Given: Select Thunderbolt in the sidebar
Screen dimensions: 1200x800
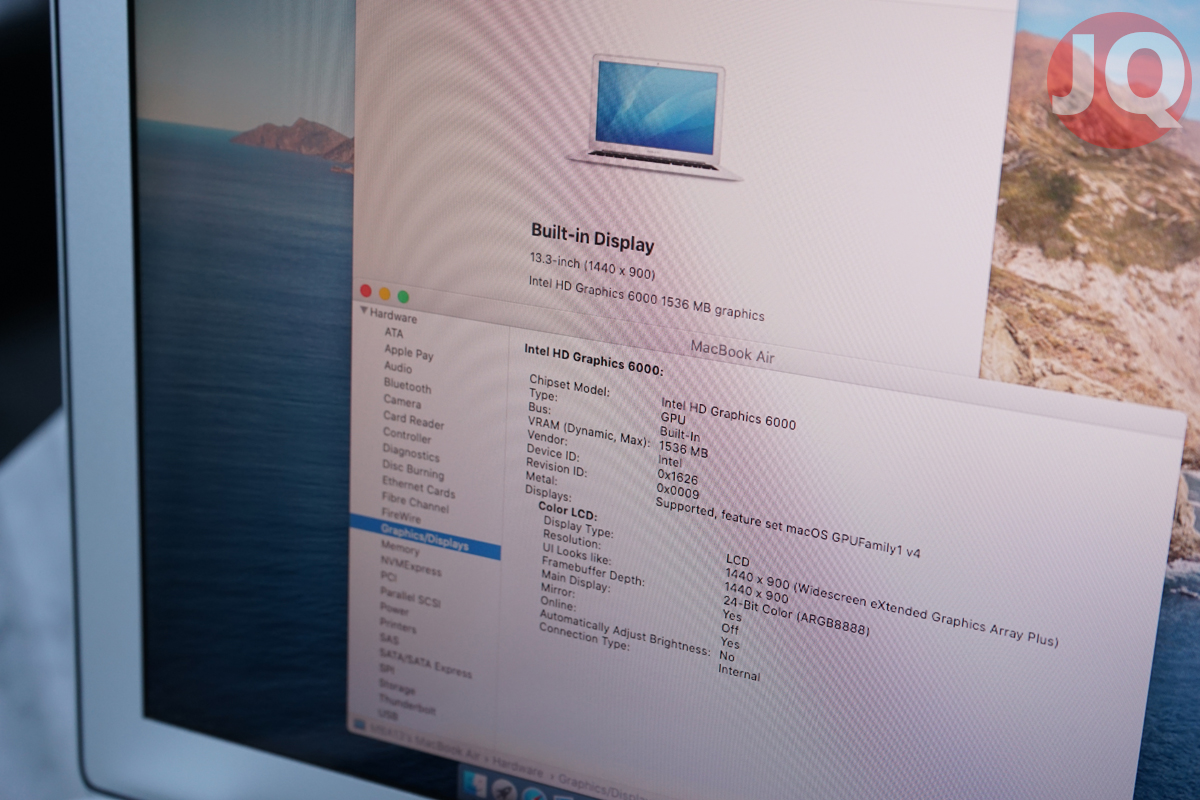Looking at the screenshot, I should (407, 704).
